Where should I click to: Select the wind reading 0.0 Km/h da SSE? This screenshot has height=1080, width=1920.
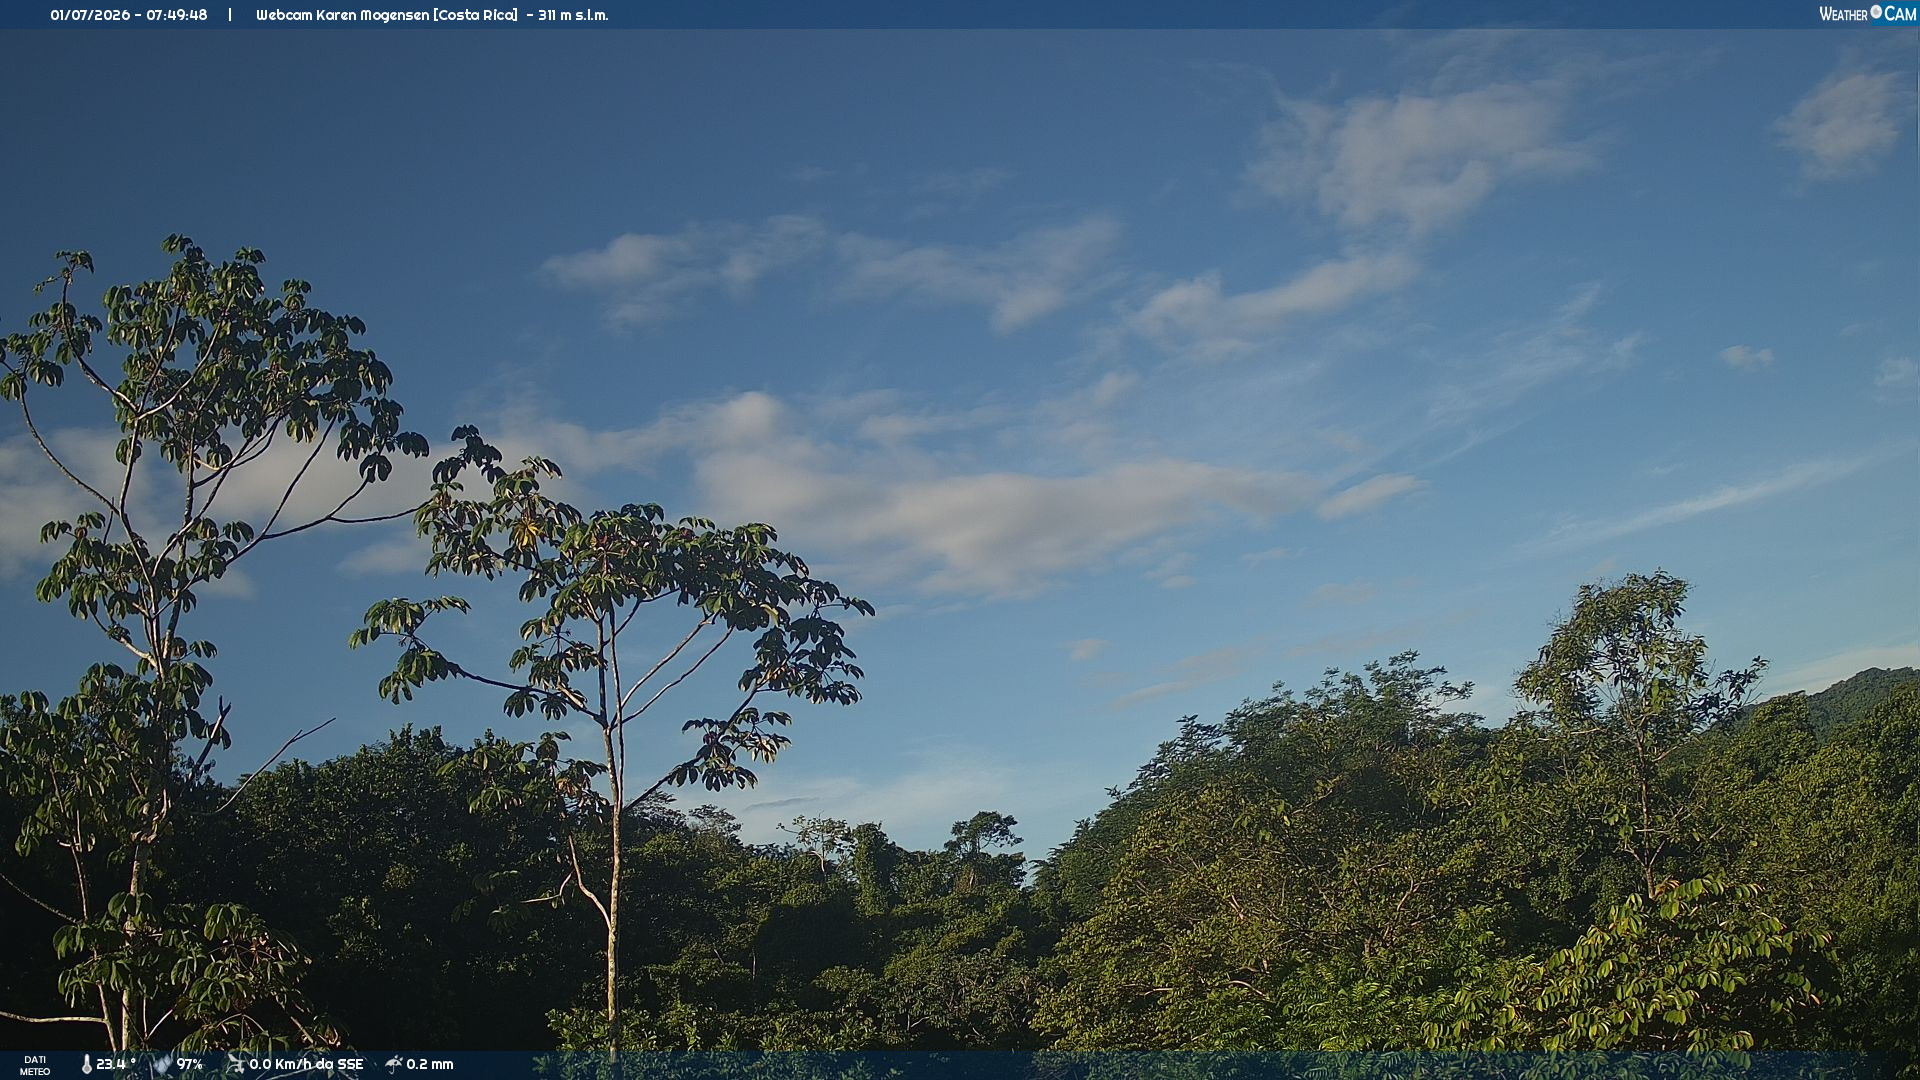click(306, 1064)
